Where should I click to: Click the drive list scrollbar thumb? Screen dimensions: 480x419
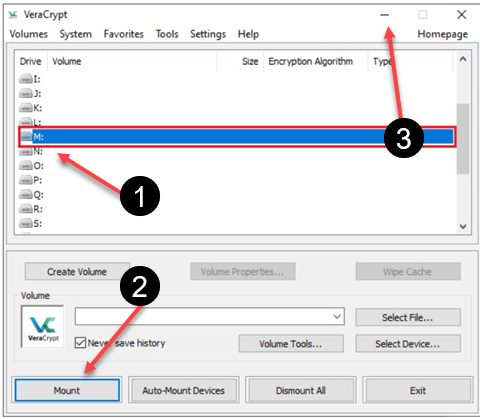pyautogui.click(x=463, y=139)
